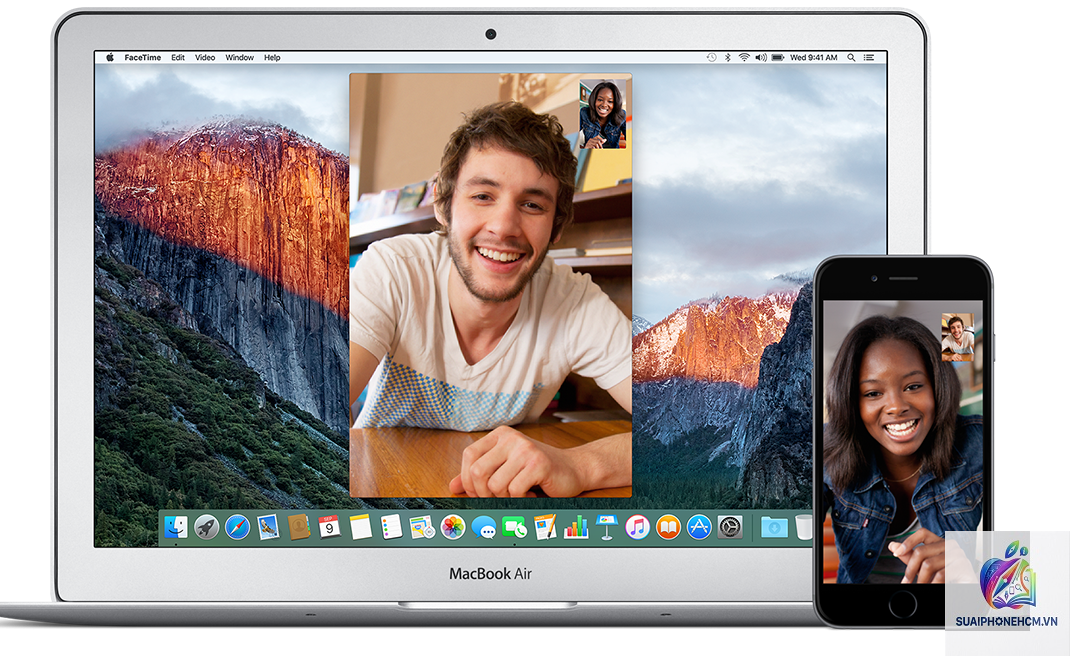The height and width of the screenshot is (656, 1070).
Task: Tap main FaceTime video on iPhone
Action: click(x=903, y=442)
